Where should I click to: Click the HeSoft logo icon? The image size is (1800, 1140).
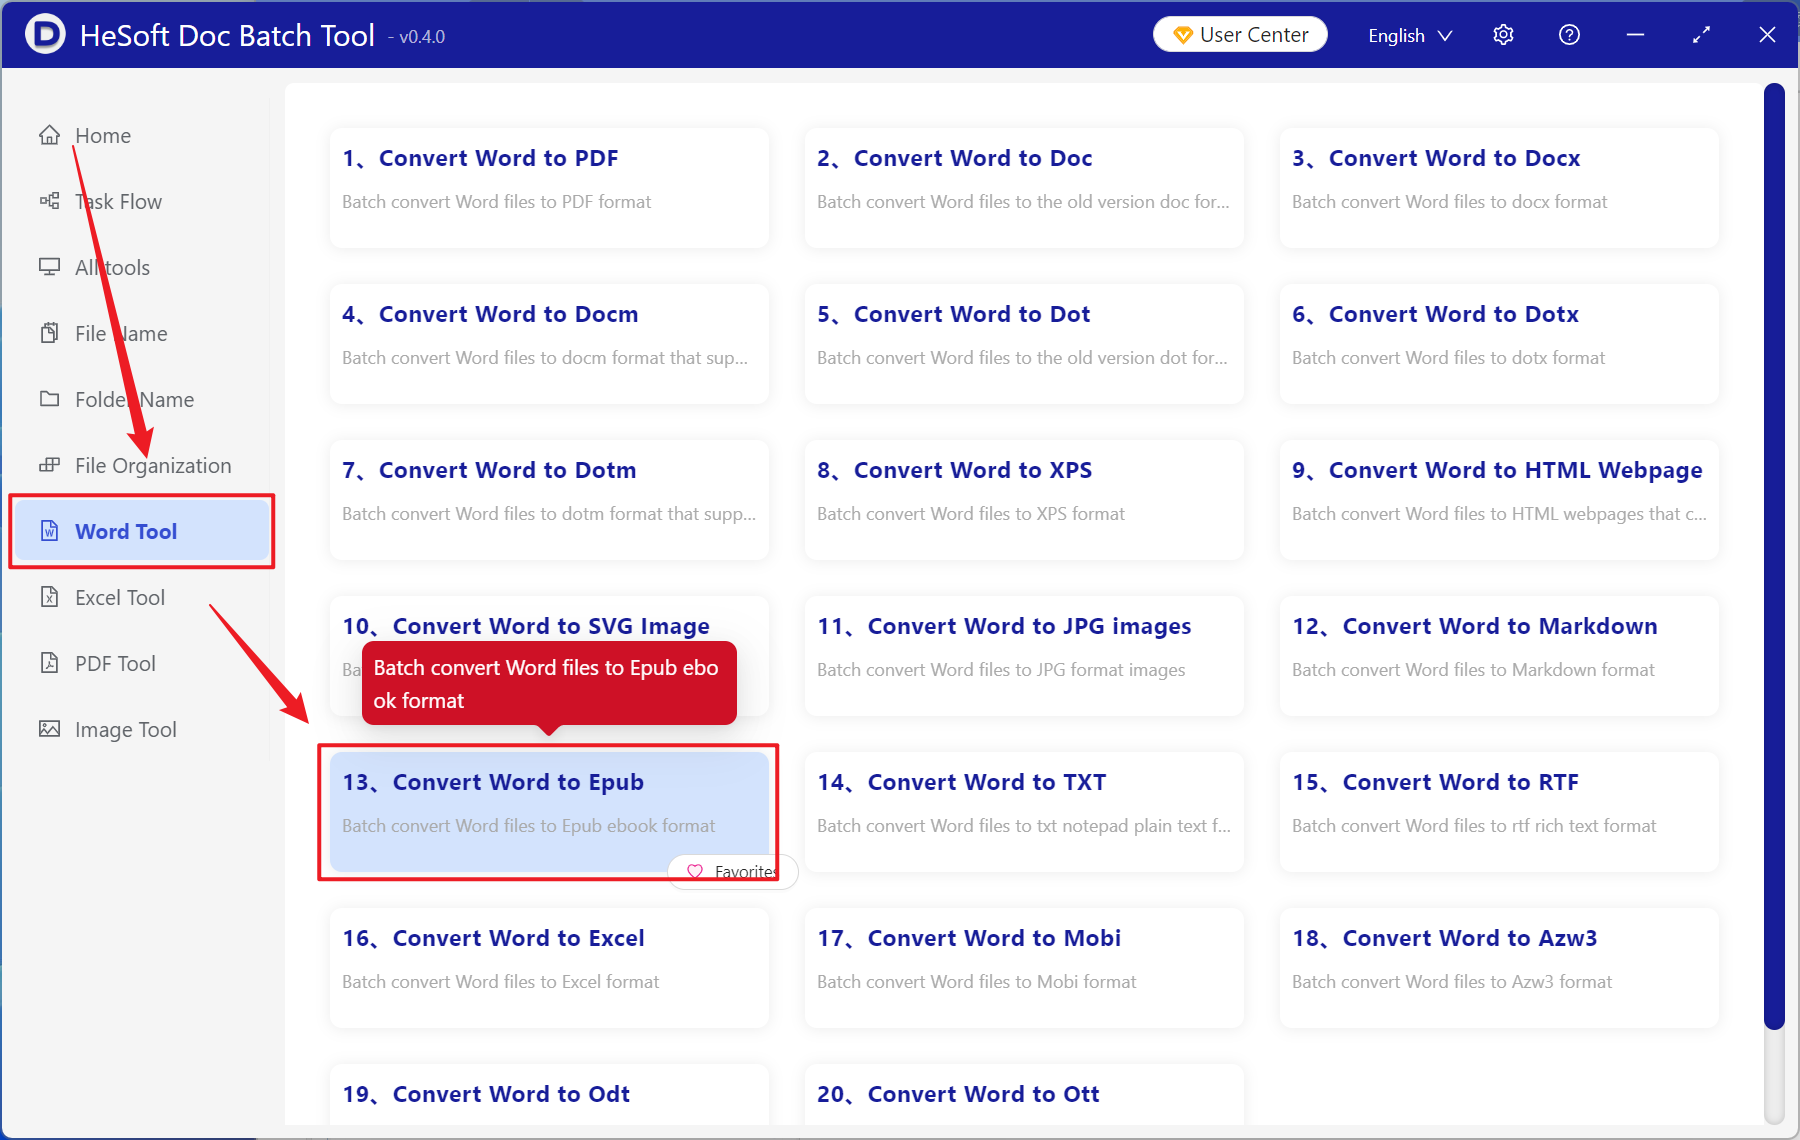[x=45, y=35]
